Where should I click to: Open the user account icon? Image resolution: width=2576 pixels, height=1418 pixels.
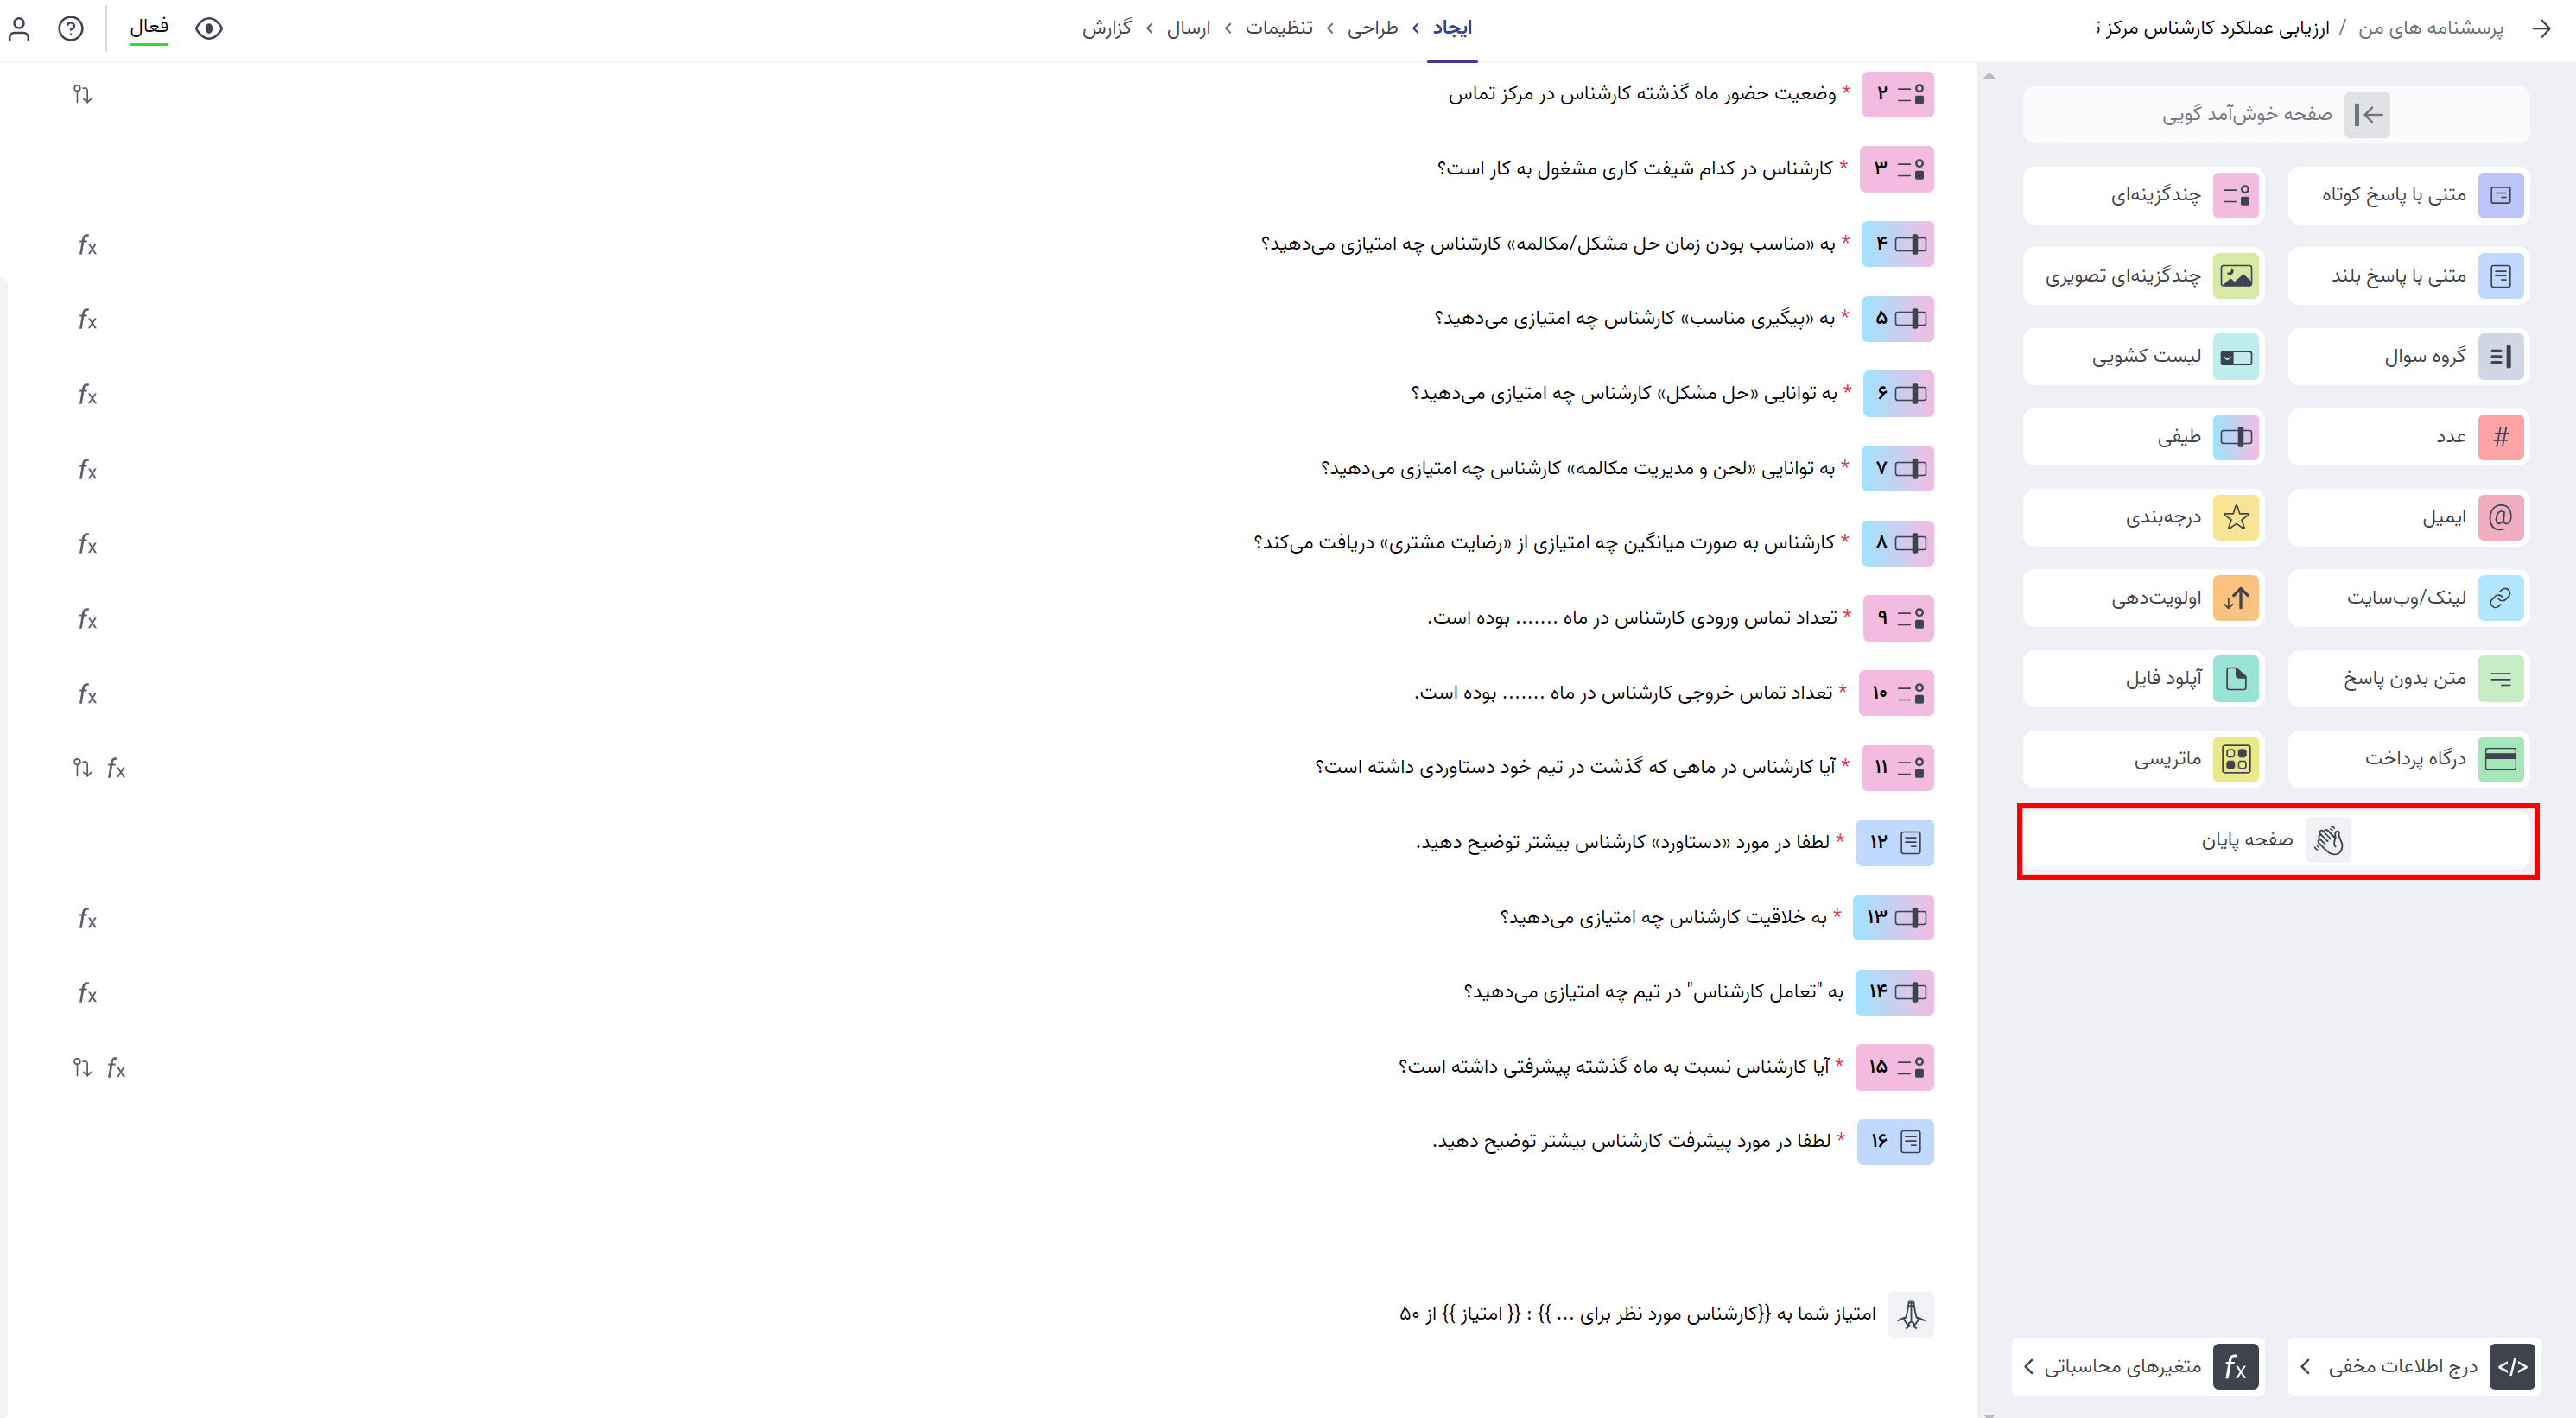tap(19, 29)
